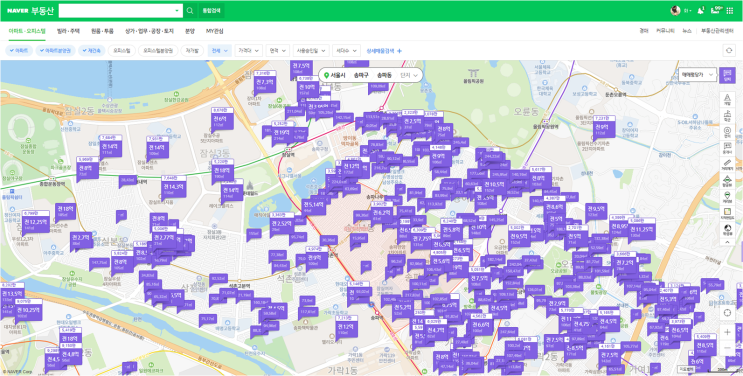This screenshot has width=743, height=376.
Task: Open the 경매 link
Action: click(643, 31)
